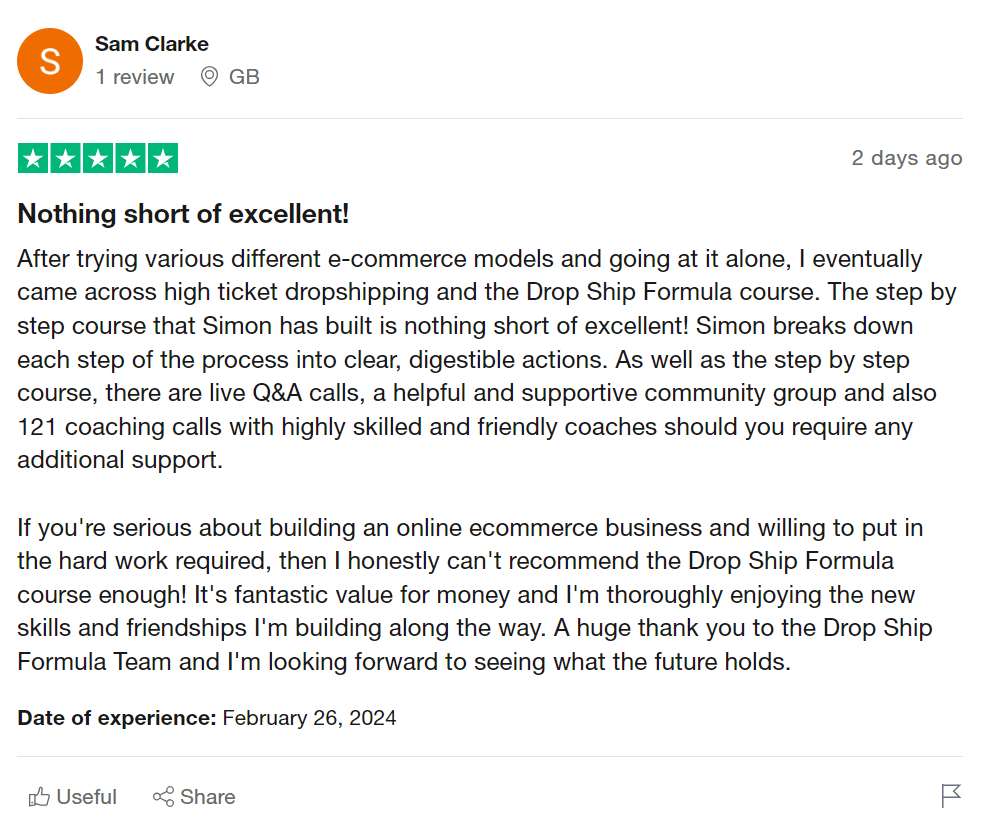
Task: Open Sam Clarke's orange avatar
Action: [x=50, y=61]
